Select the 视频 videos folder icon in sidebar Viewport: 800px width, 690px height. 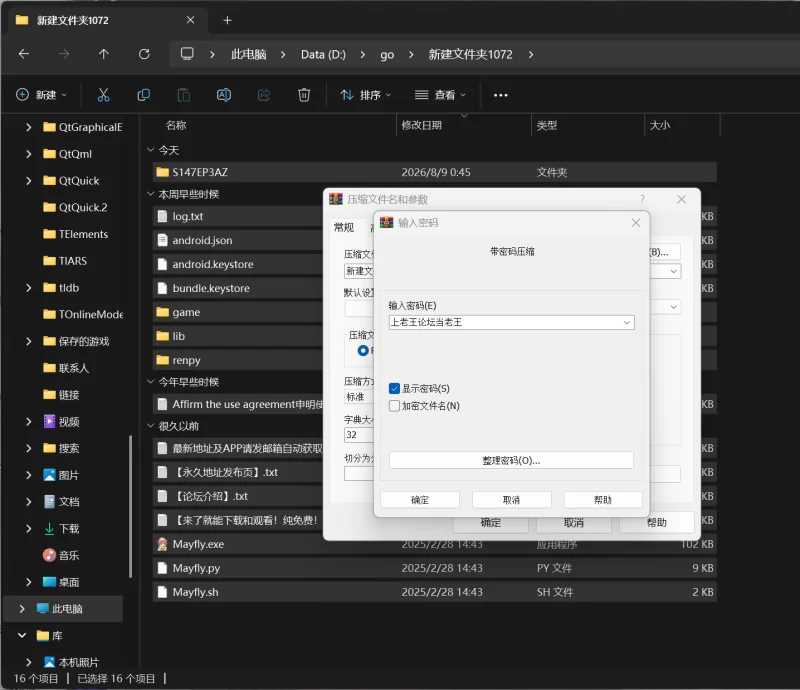coord(49,422)
